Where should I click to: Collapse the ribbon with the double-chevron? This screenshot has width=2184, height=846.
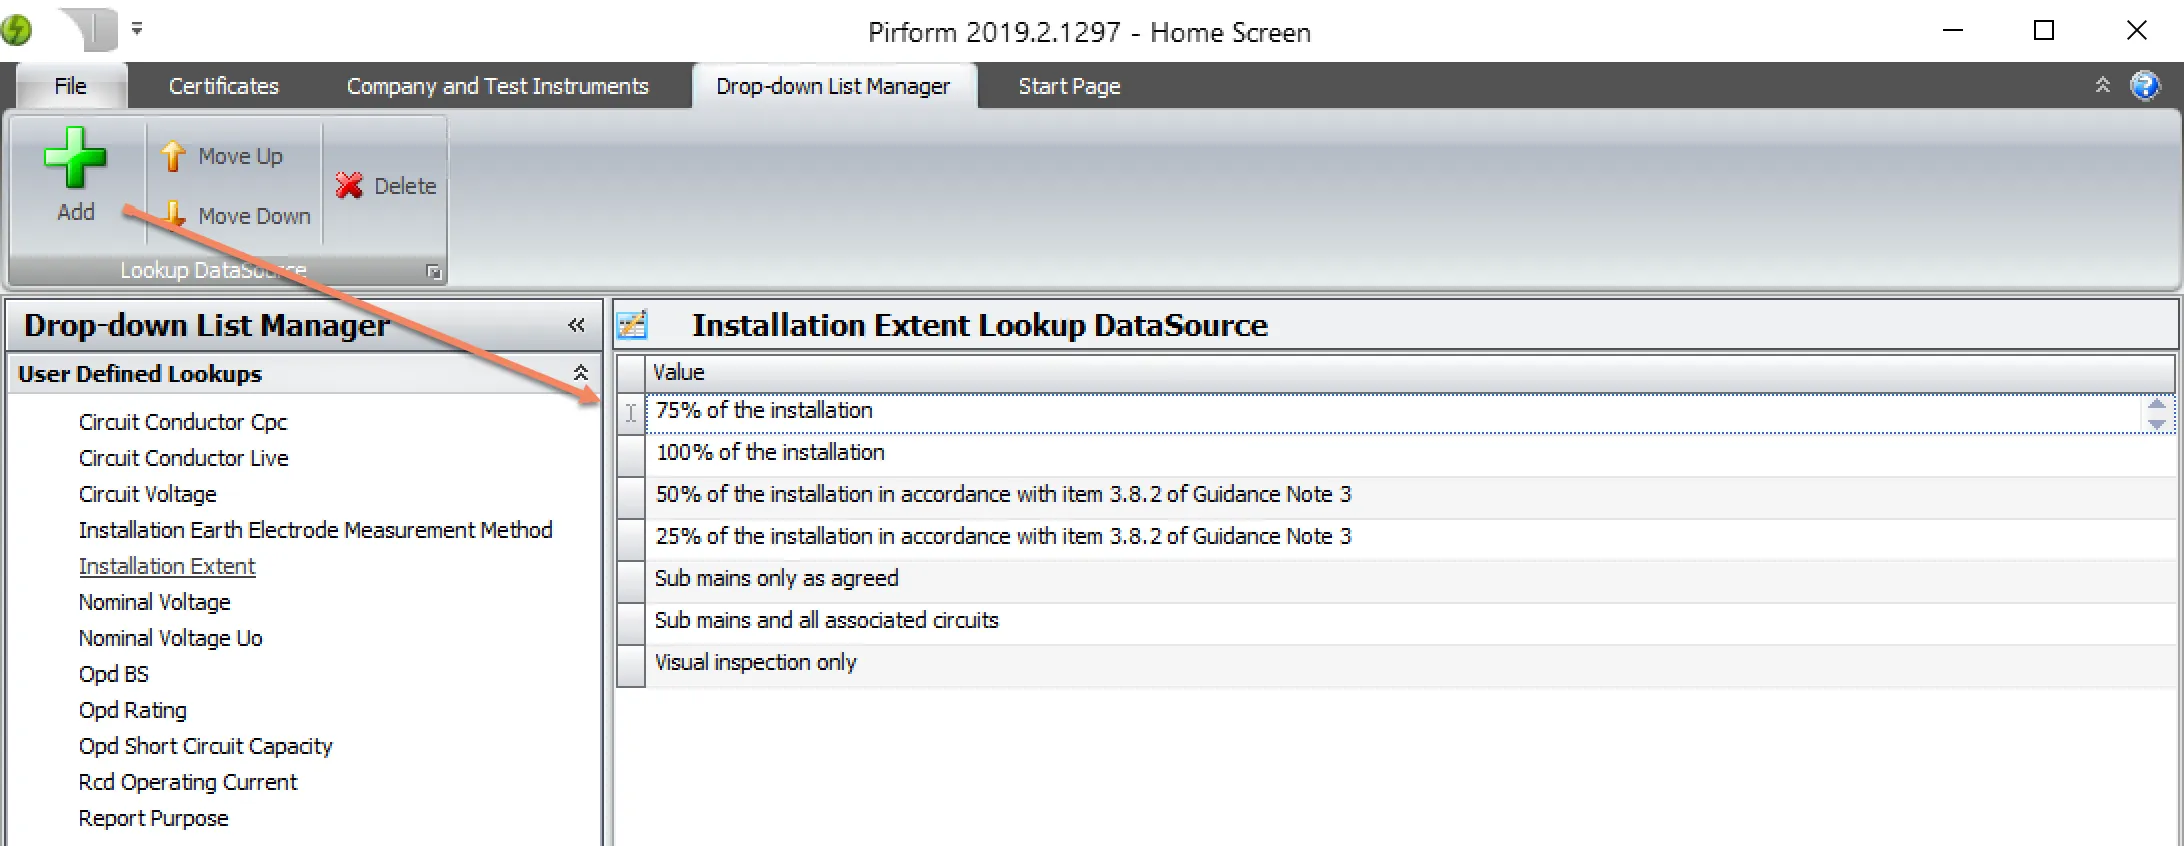[x=2102, y=86]
